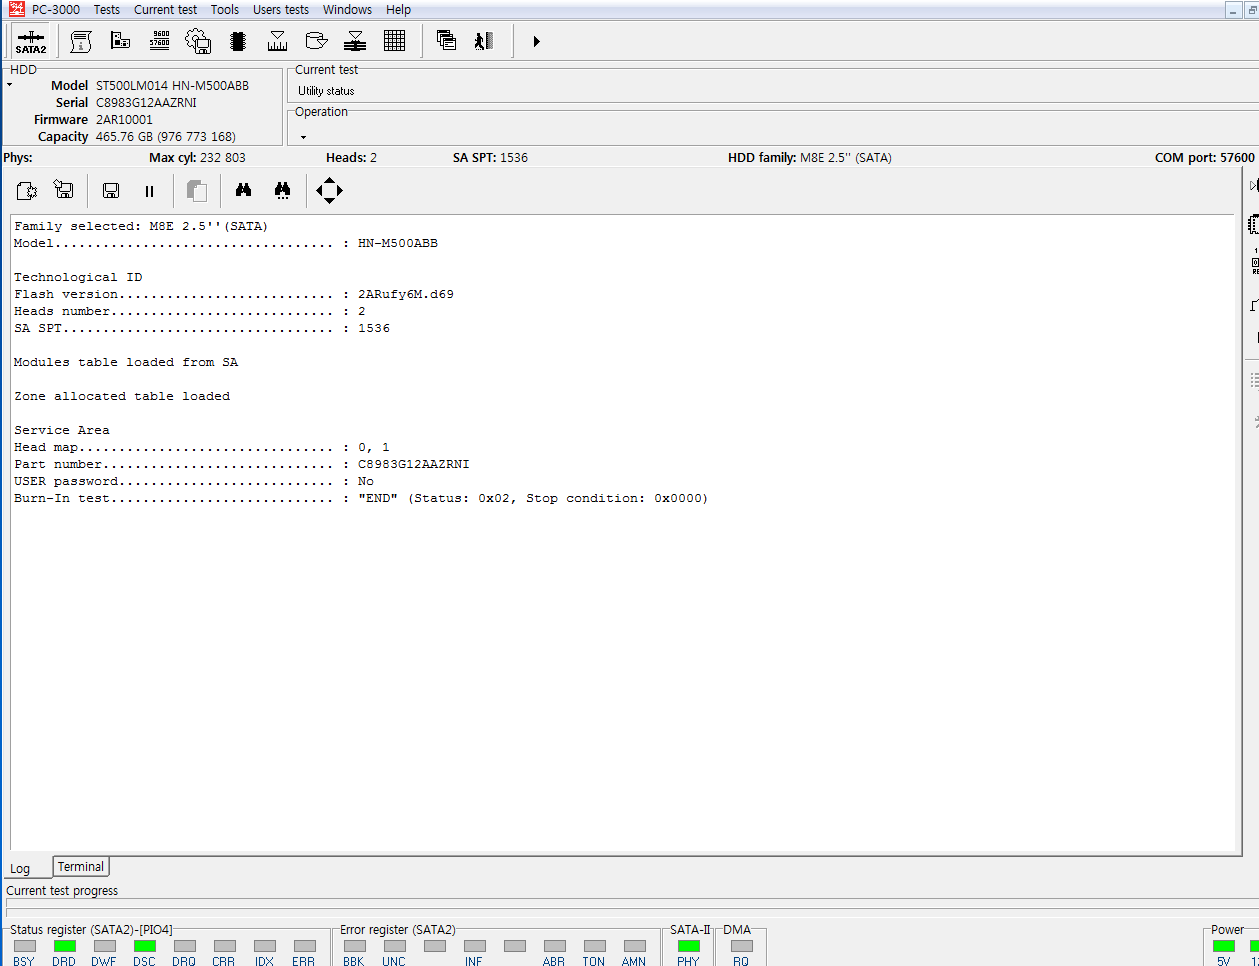The image size is (1259, 966).
Task: Click the BSY status indicator
Action: pyautogui.click(x=24, y=946)
